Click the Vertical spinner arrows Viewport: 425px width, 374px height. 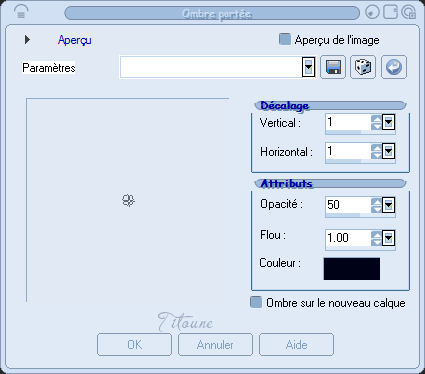[x=376, y=122]
